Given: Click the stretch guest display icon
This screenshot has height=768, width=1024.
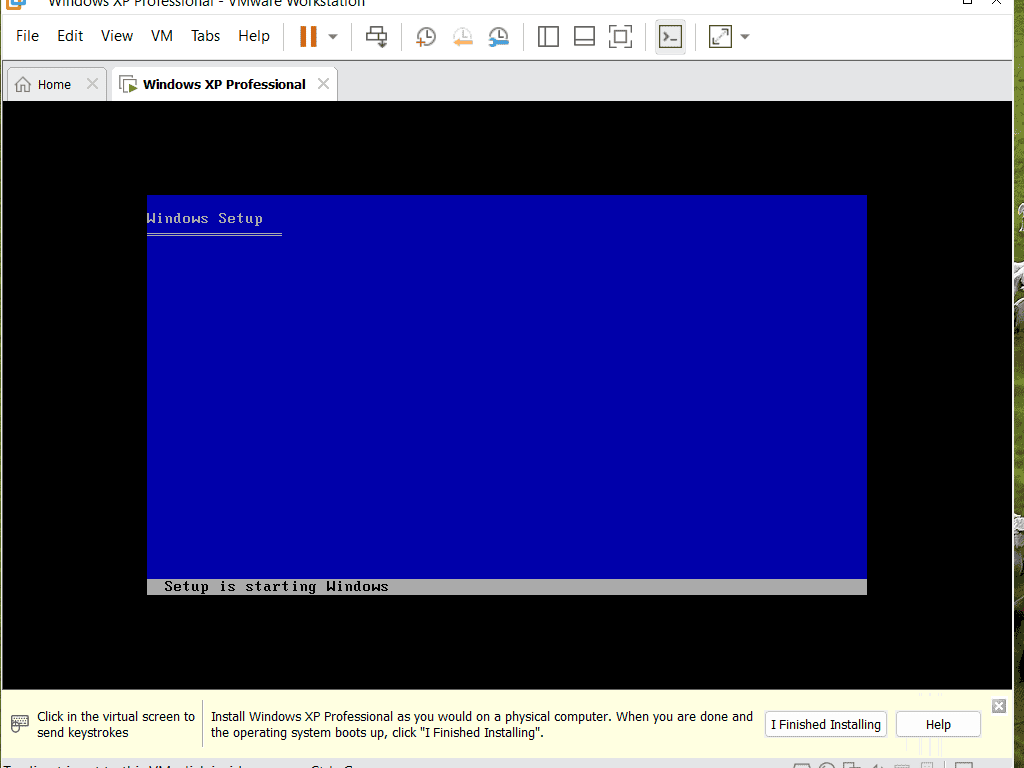Looking at the screenshot, I should pos(720,37).
